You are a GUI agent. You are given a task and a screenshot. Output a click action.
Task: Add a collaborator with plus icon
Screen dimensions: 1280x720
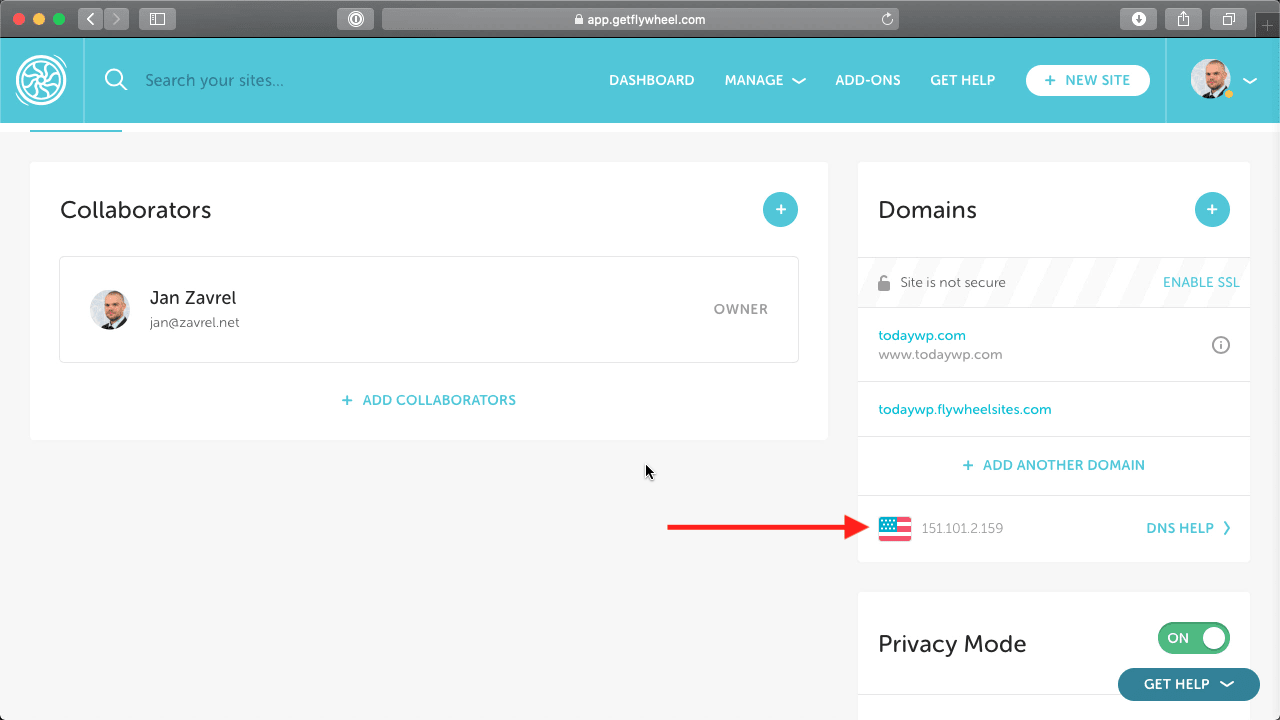(780, 210)
